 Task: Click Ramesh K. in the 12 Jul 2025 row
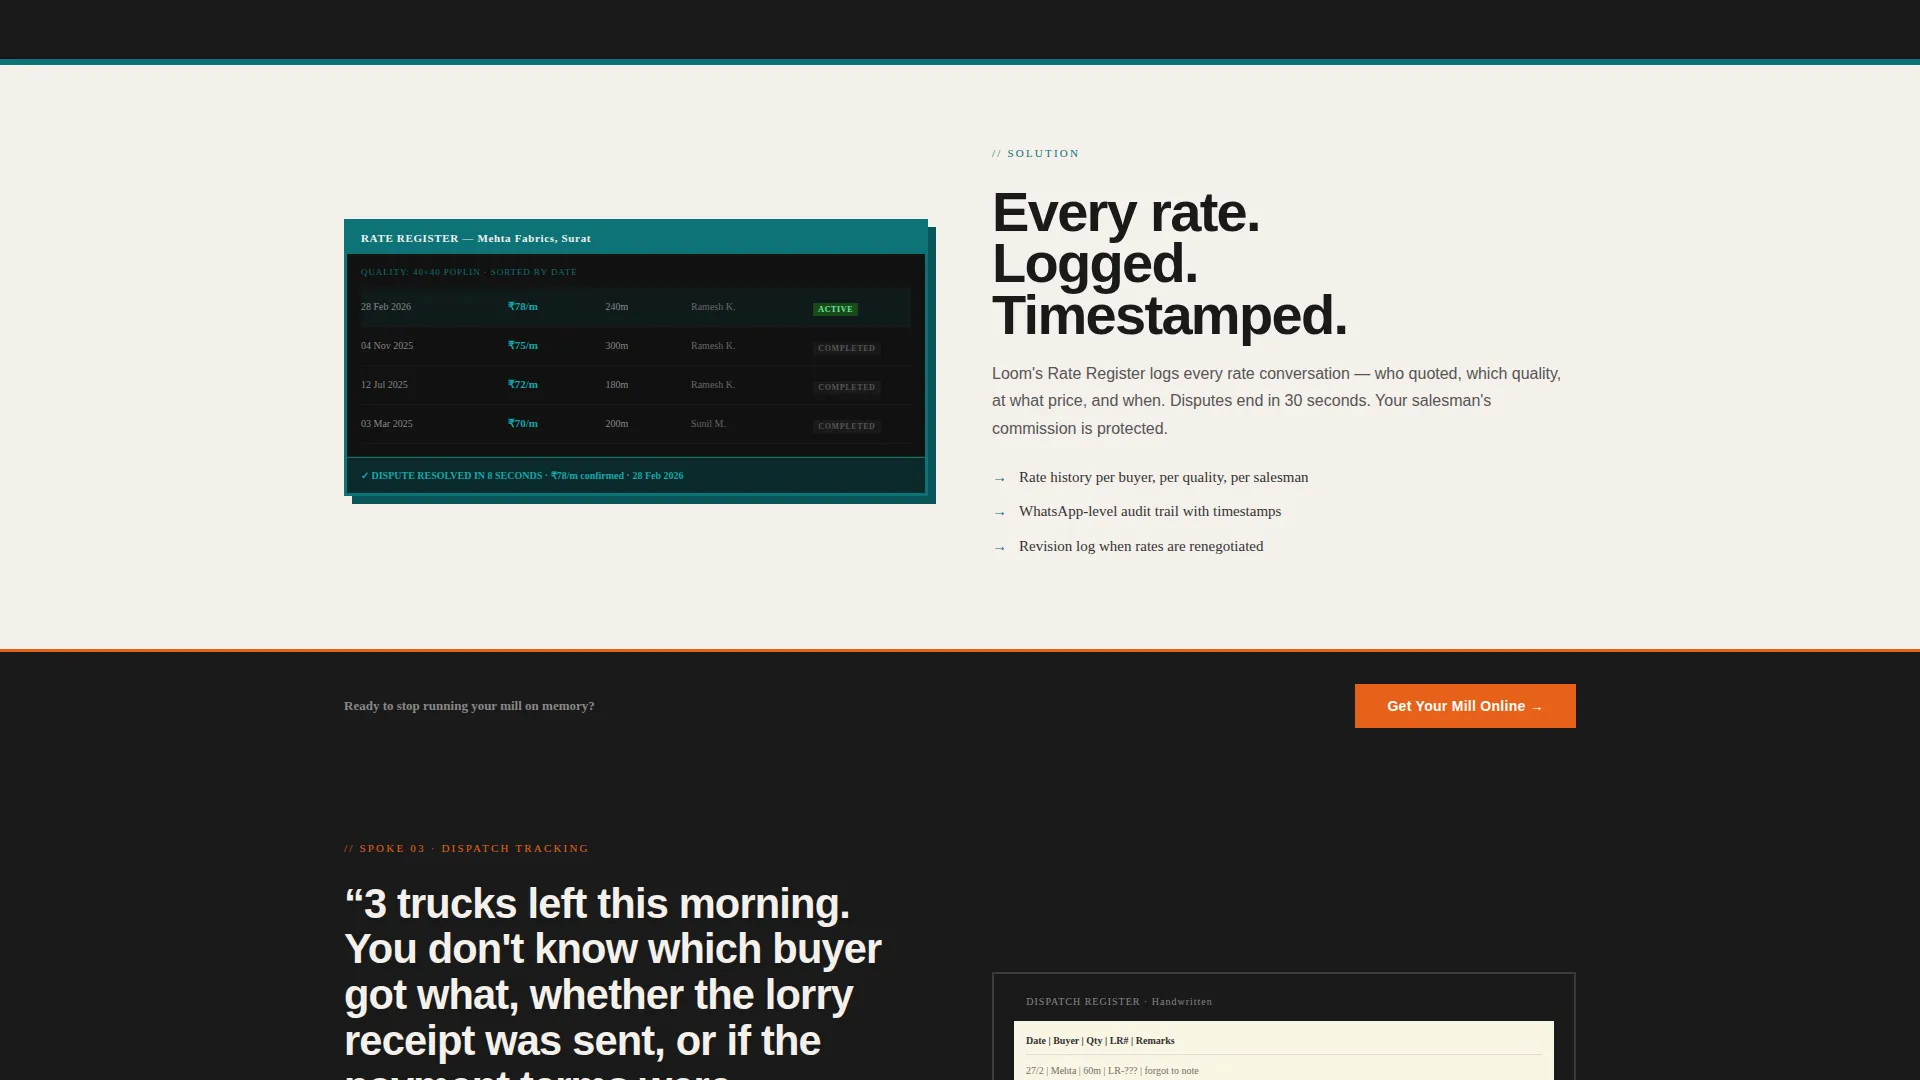coord(713,385)
